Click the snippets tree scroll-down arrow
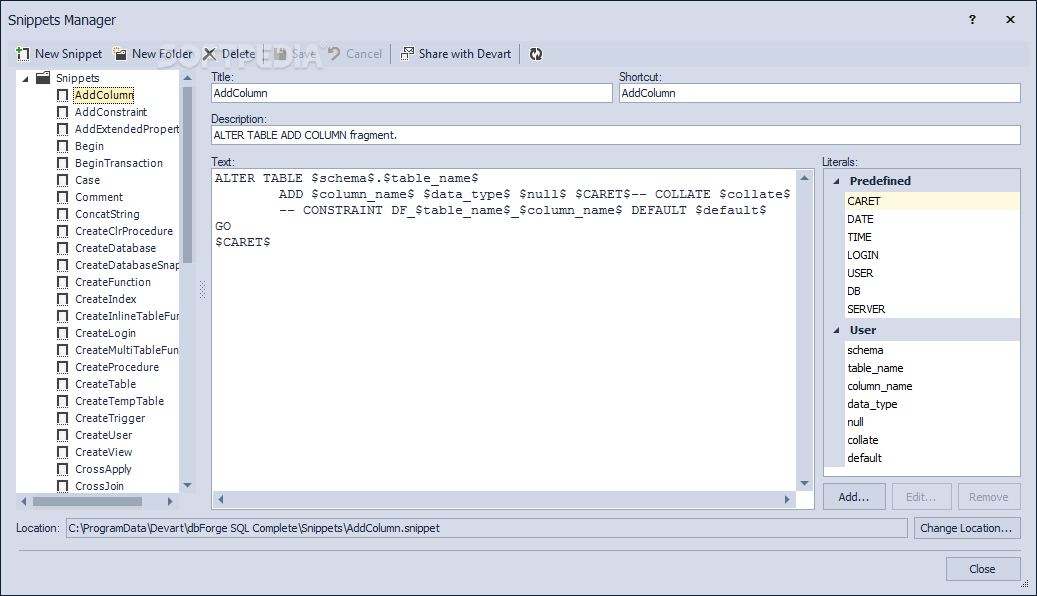The height and width of the screenshot is (596, 1037). point(187,486)
